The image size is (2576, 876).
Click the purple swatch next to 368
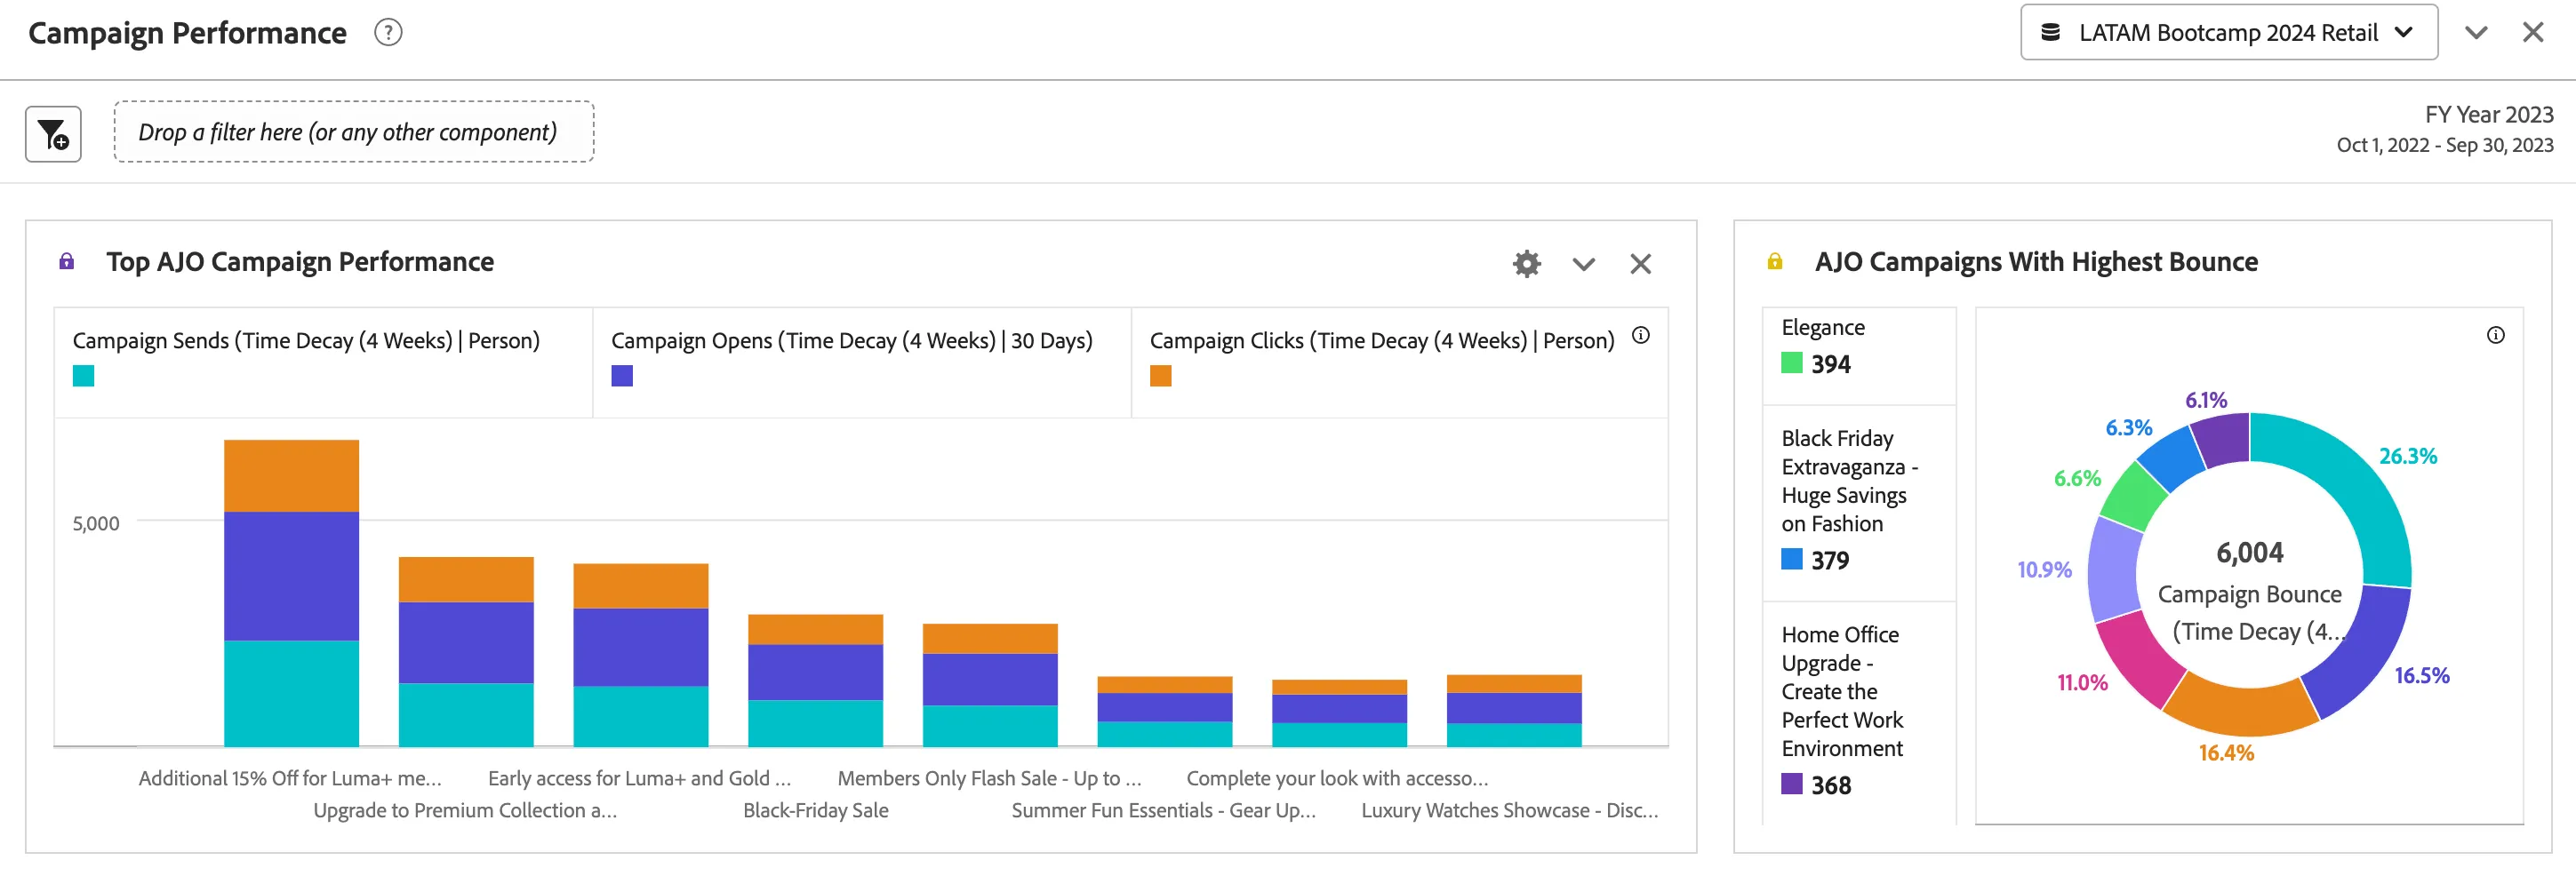(1791, 785)
